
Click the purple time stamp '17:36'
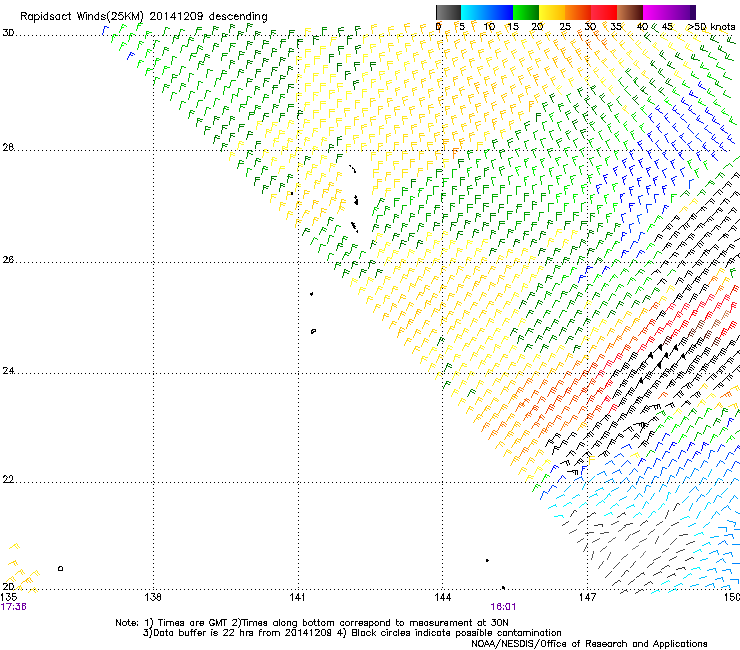[14, 607]
